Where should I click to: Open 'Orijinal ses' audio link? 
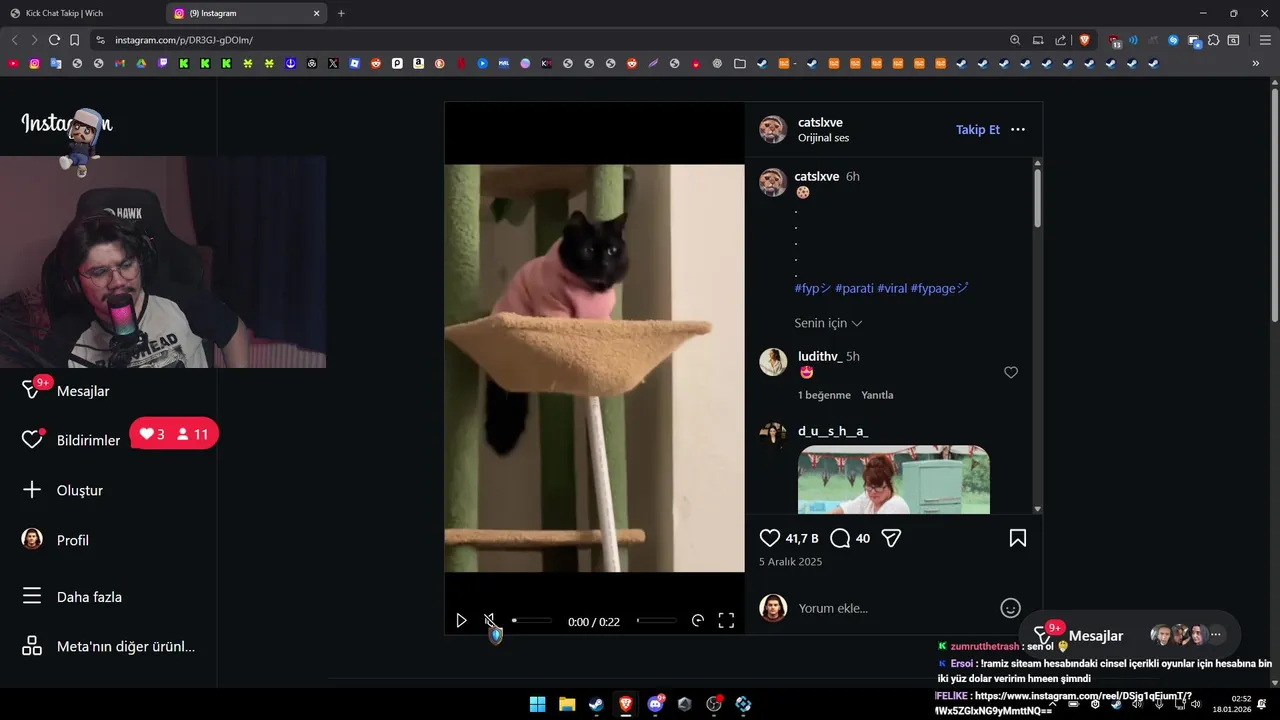tap(823, 138)
